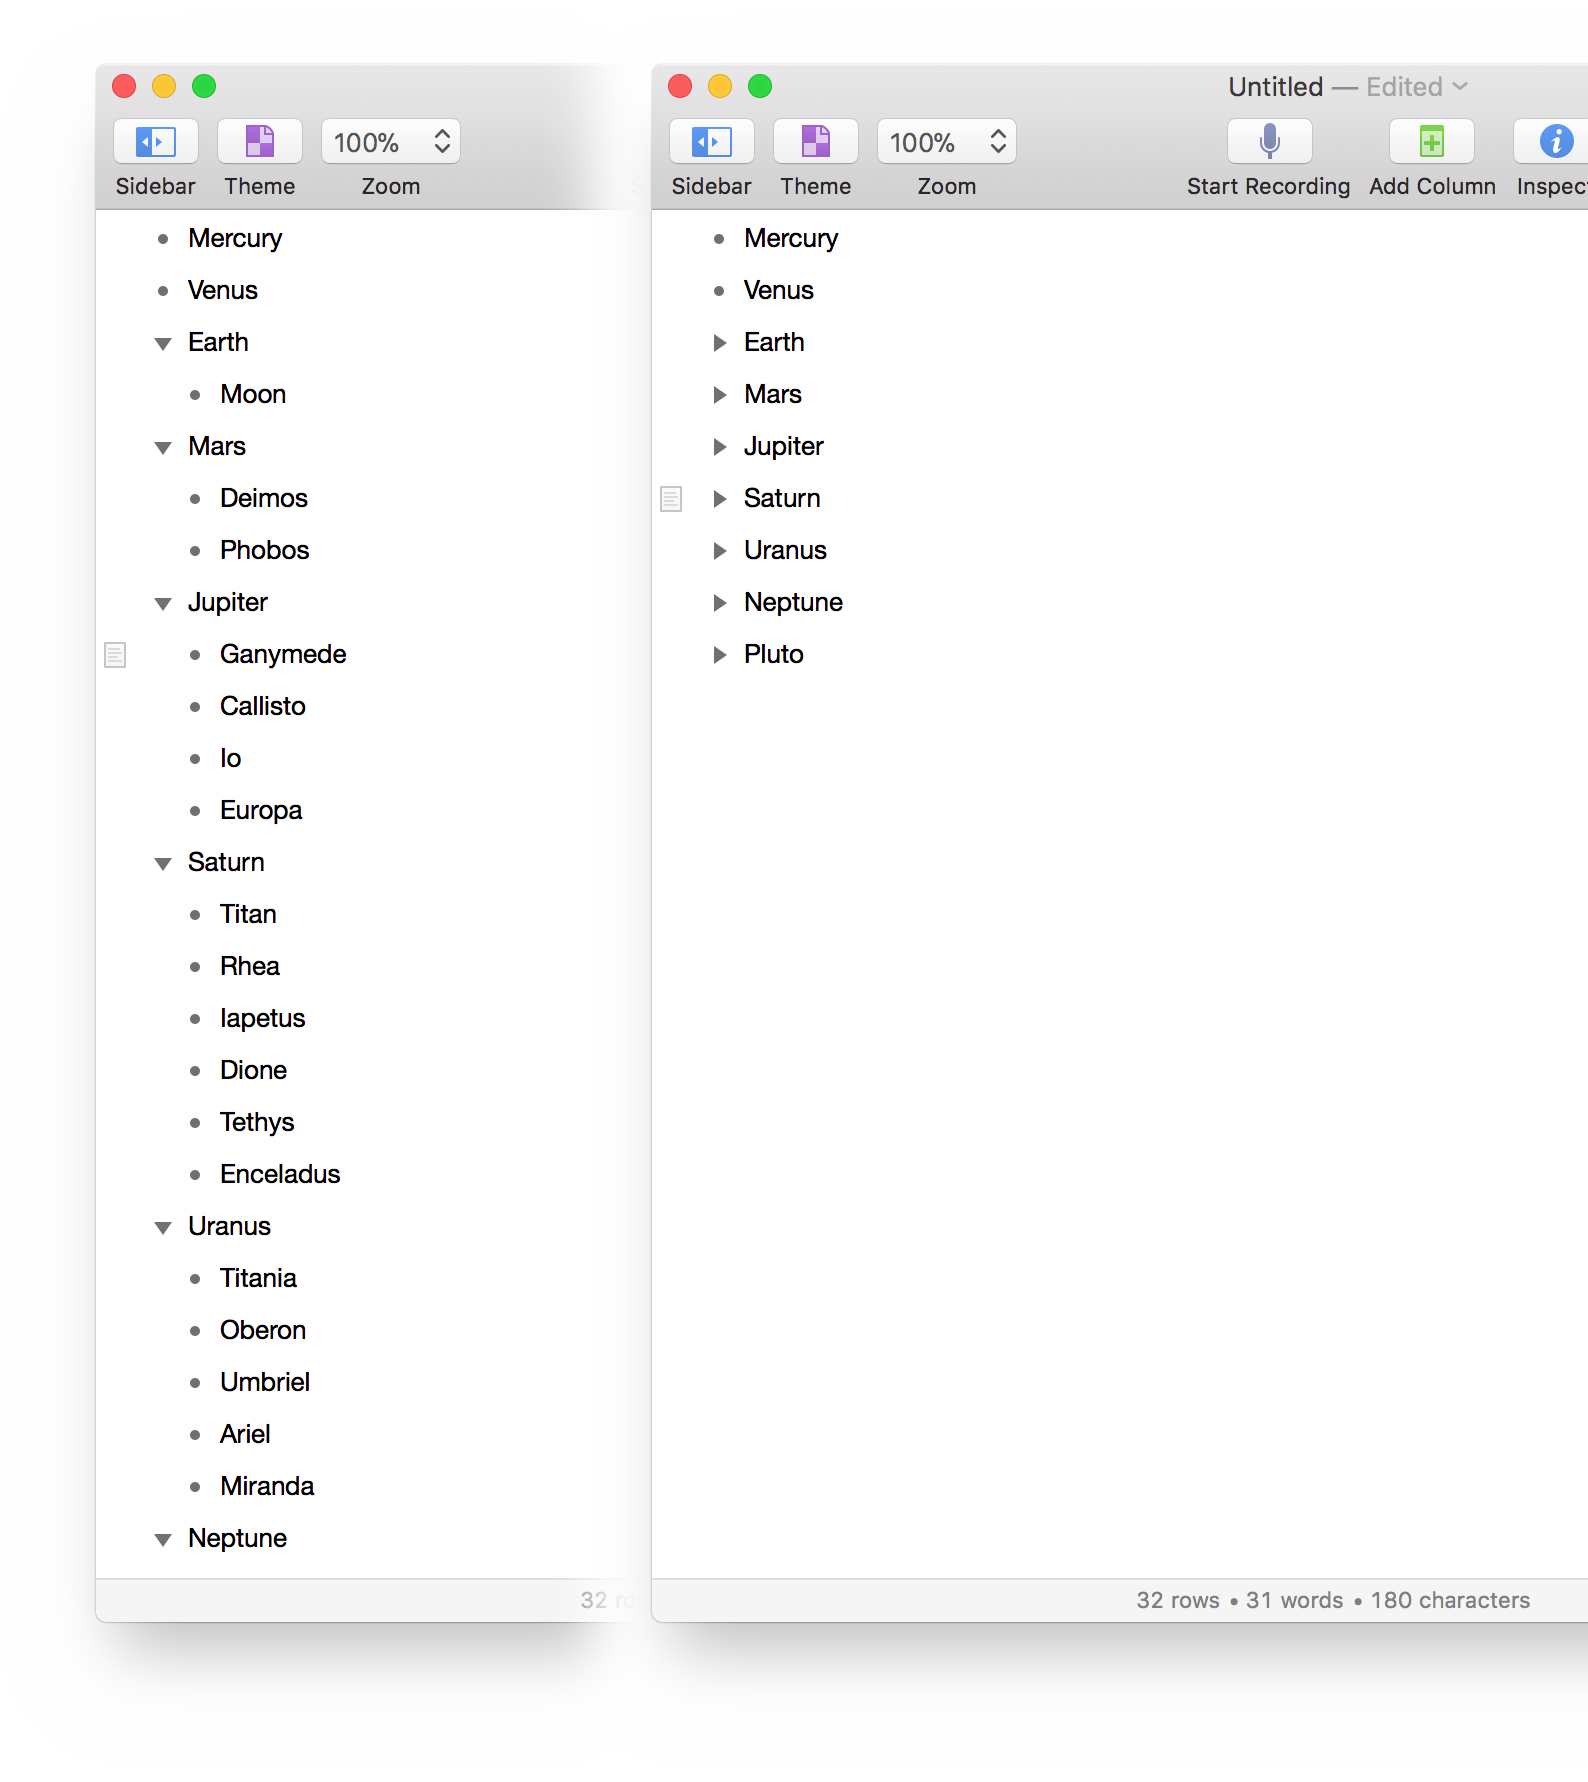Viewport: 1588px width, 1782px height.
Task: Open zoom 100% dropdown in left window
Action: [390, 142]
